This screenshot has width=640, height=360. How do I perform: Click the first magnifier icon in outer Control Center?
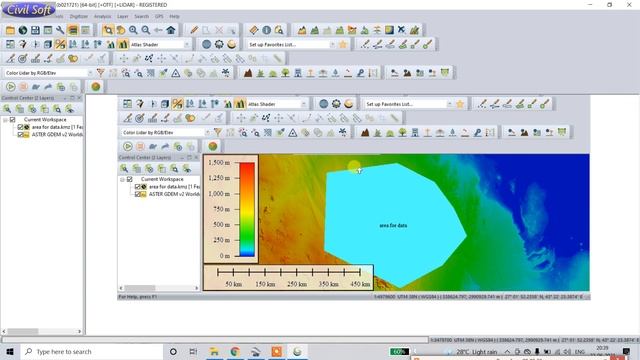[7, 109]
